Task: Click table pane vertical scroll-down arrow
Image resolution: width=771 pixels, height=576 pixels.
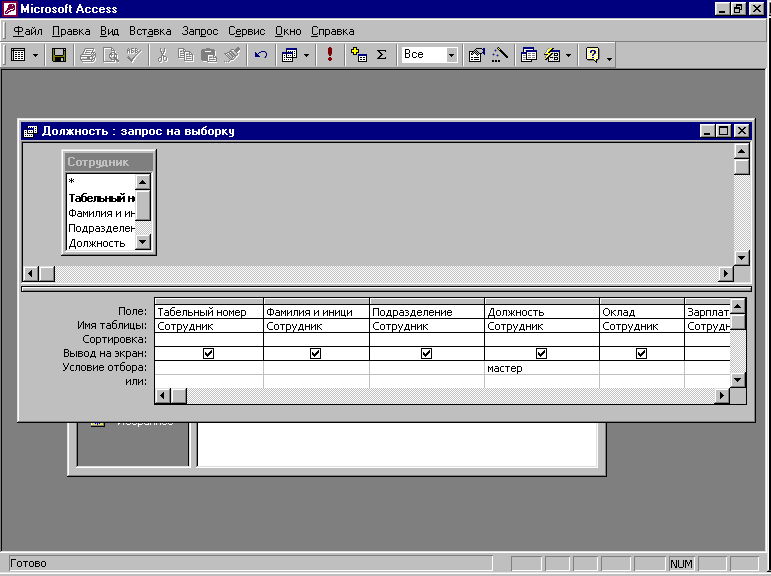Action: pyautogui.click(x=741, y=258)
